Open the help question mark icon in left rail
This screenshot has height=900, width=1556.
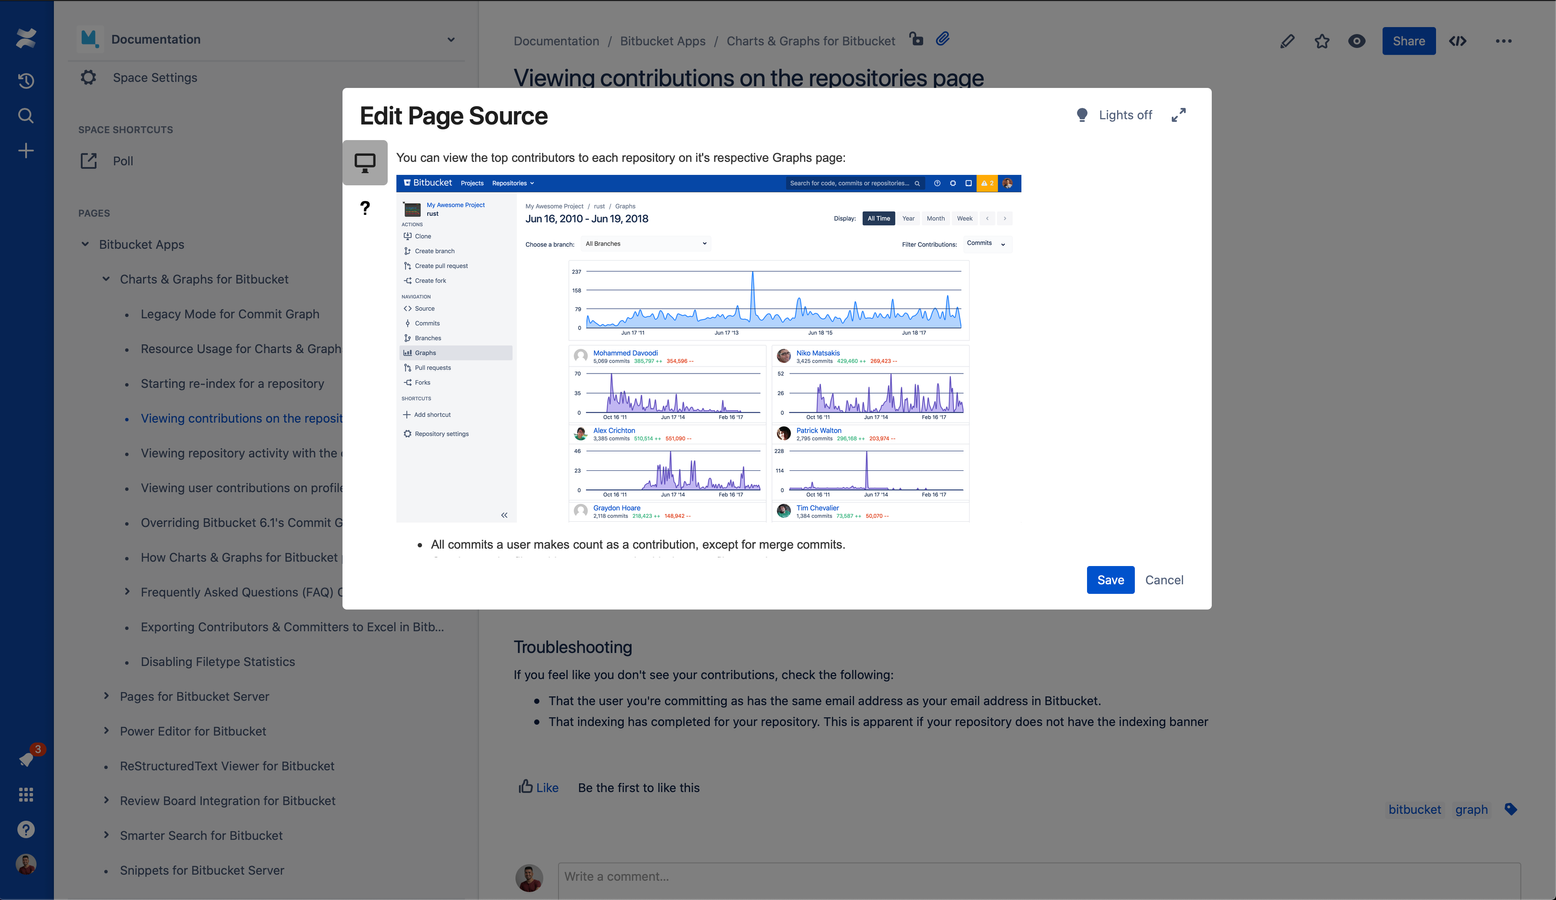(26, 829)
